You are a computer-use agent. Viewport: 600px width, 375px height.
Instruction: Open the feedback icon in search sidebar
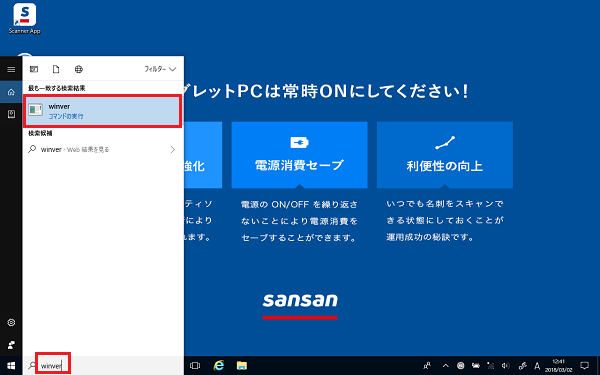point(11,345)
